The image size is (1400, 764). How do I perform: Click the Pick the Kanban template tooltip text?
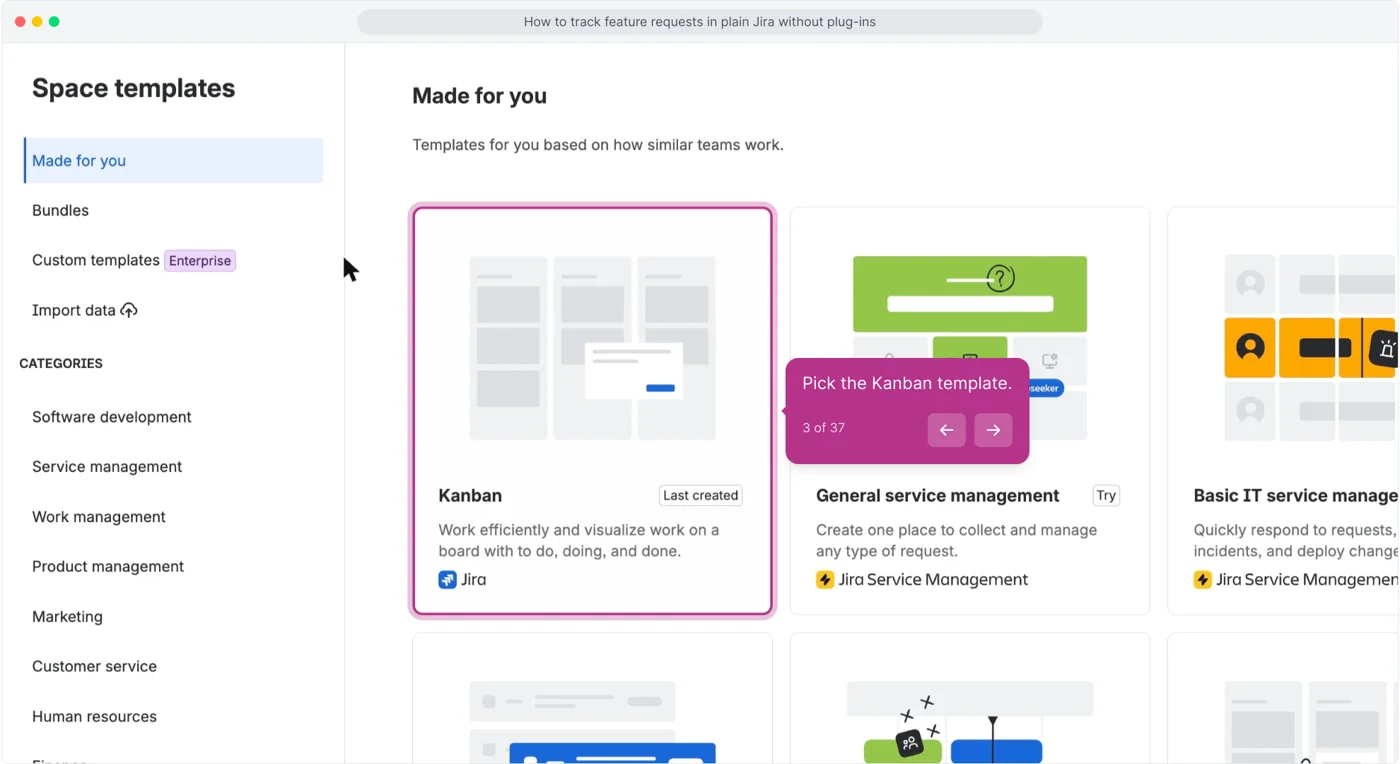click(x=907, y=383)
